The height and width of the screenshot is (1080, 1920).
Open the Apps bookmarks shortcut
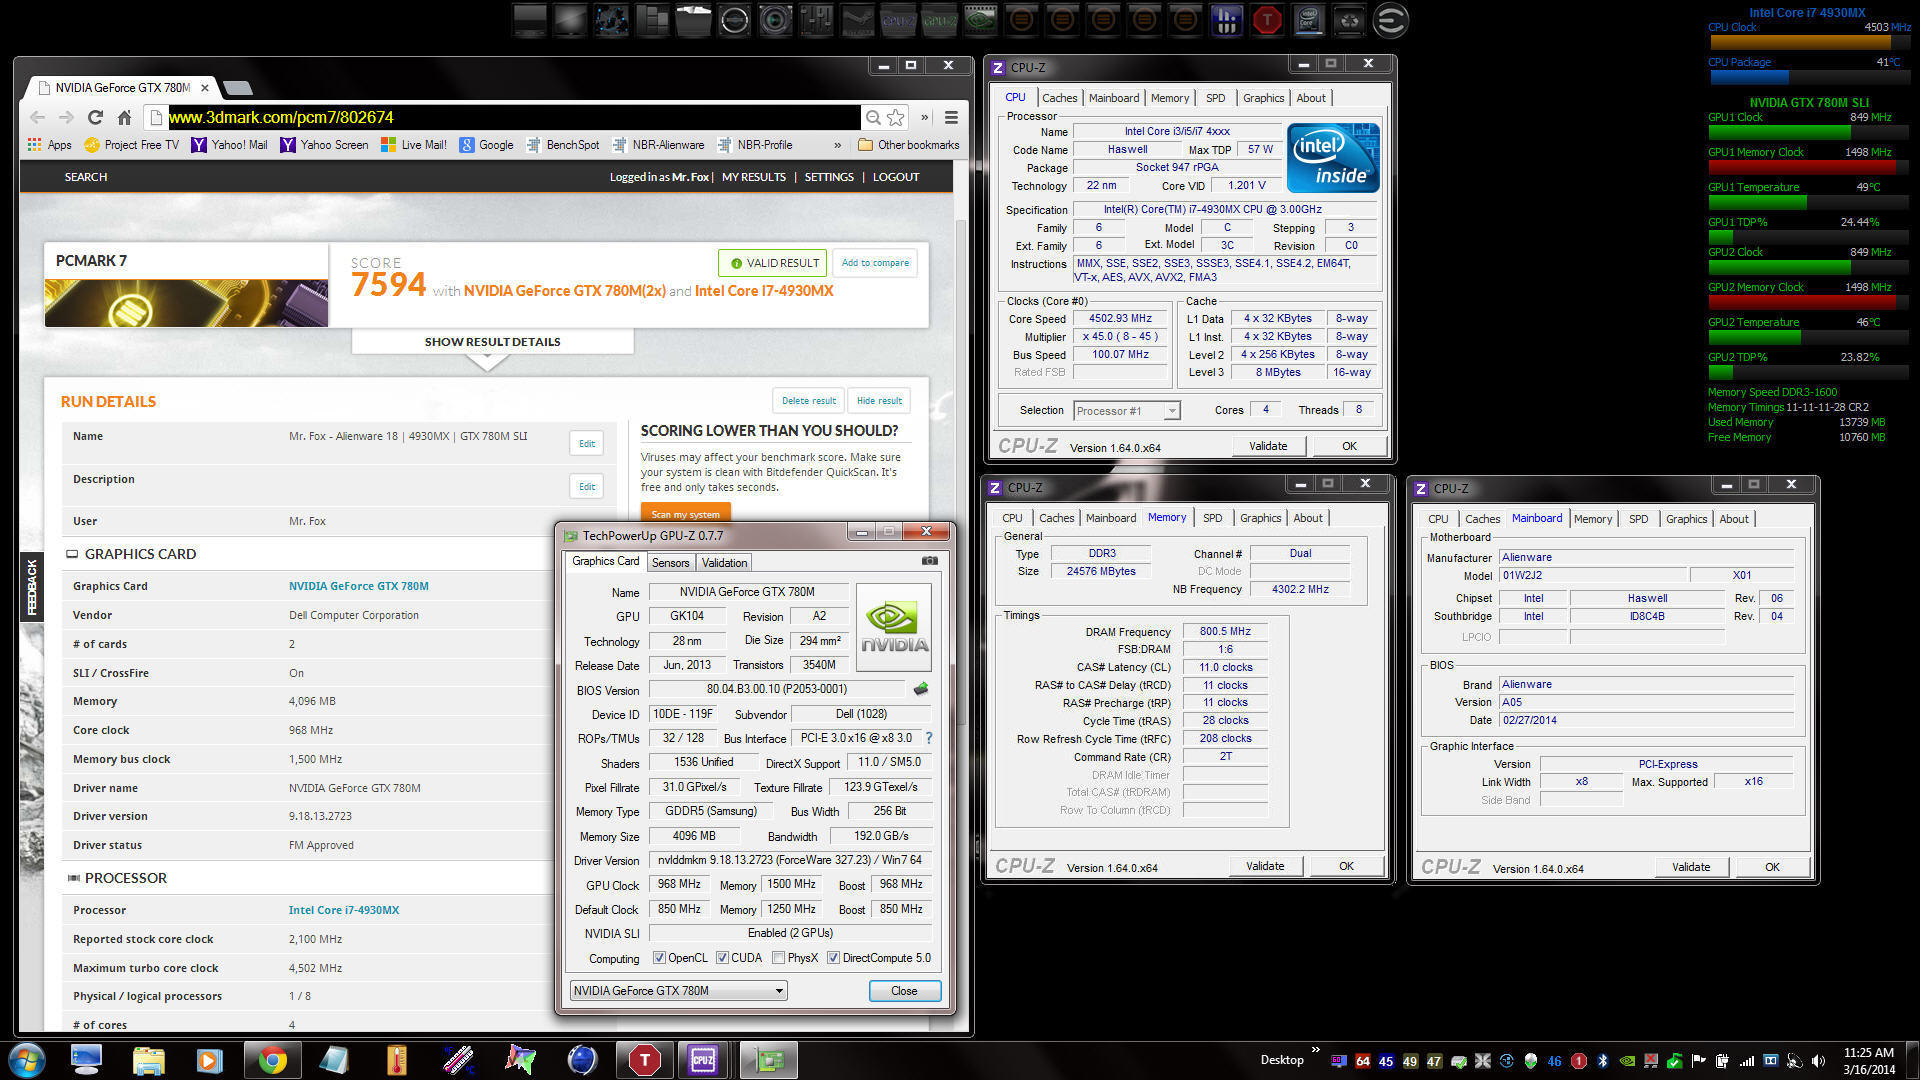click(x=50, y=145)
